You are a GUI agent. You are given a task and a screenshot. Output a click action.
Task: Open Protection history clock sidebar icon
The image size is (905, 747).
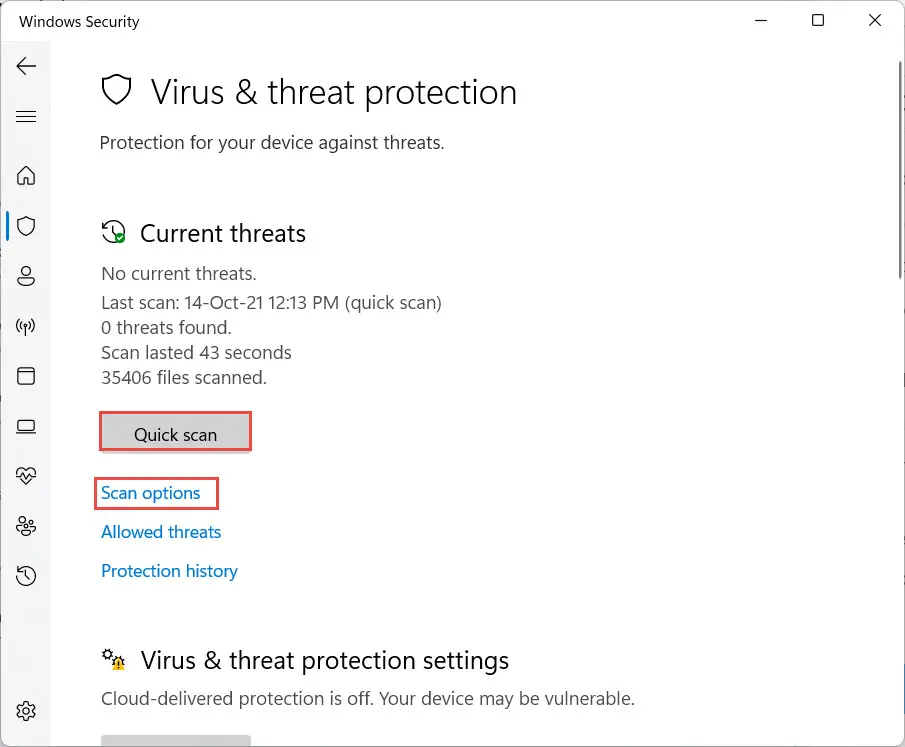point(26,576)
